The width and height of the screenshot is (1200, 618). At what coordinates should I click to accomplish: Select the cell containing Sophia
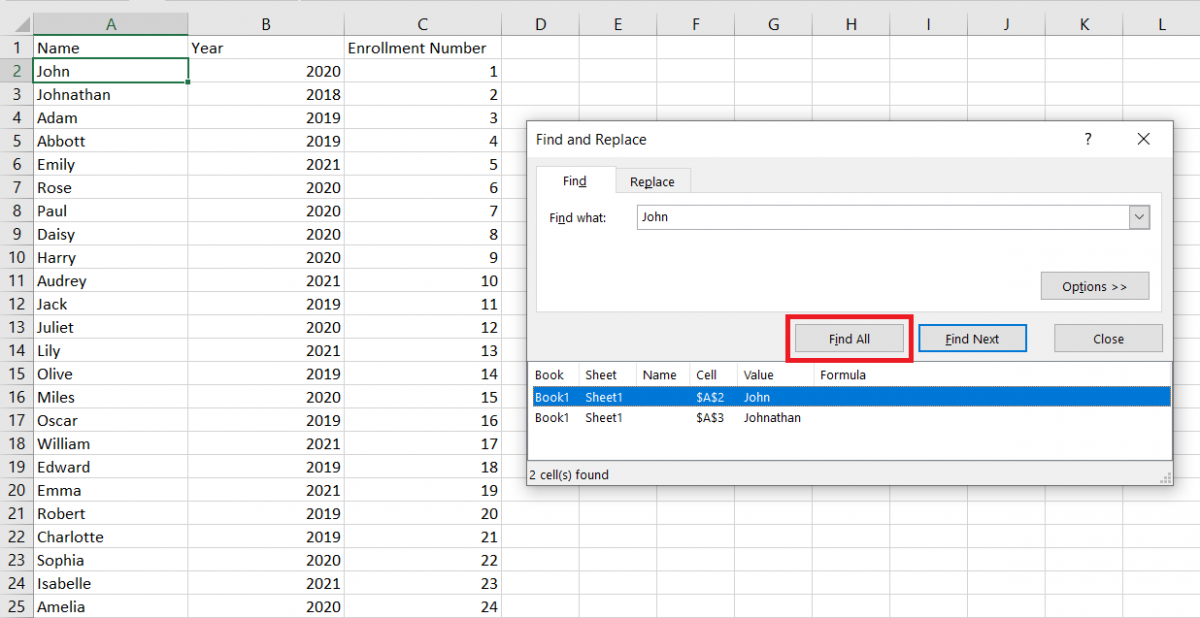click(111, 561)
